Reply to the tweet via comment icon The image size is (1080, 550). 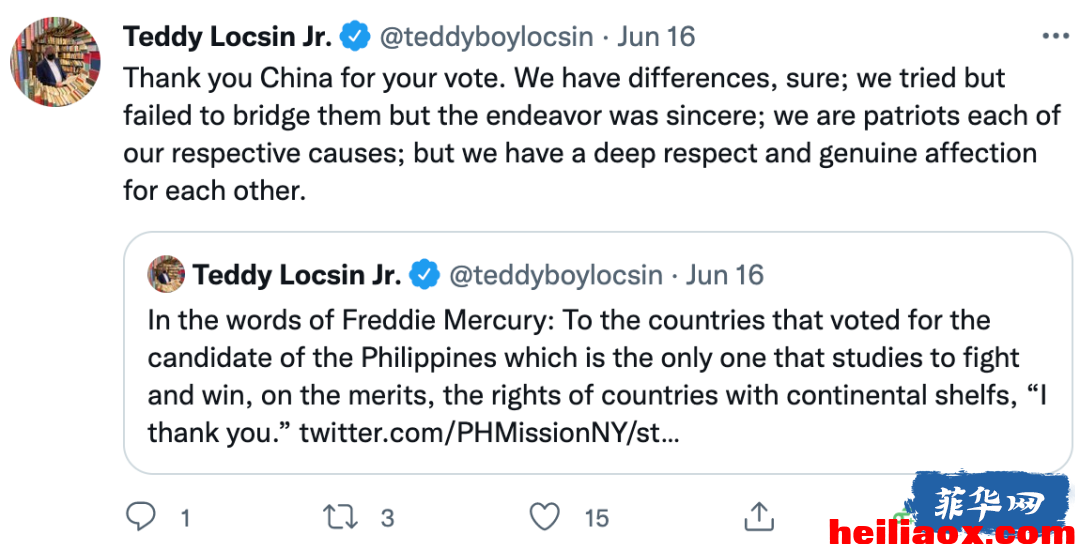tap(141, 516)
